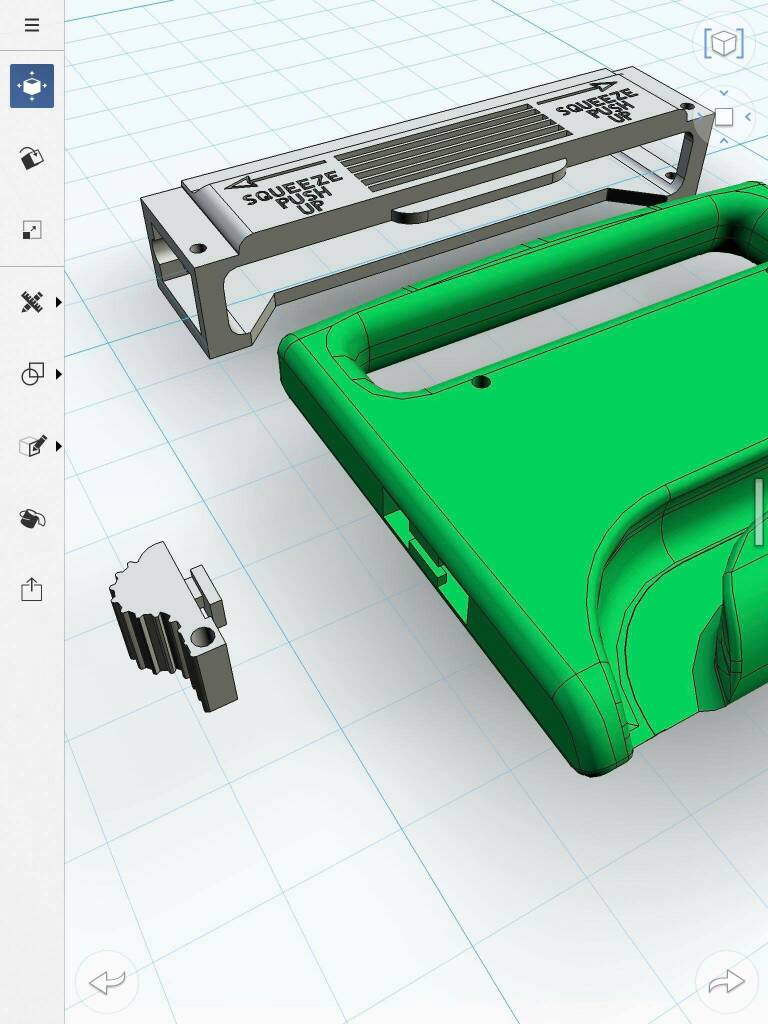The width and height of the screenshot is (768, 1024).
Task: Select the Move/Transform tool
Action: (31, 86)
